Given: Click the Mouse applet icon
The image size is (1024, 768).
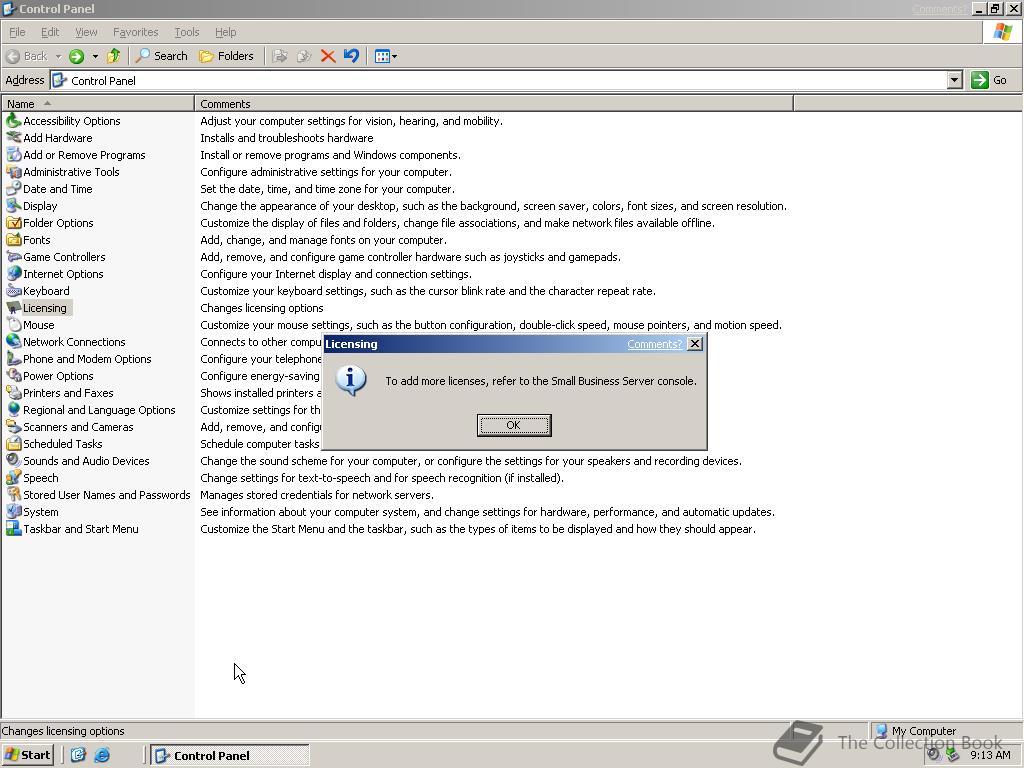Looking at the screenshot, I should point(13,325).
